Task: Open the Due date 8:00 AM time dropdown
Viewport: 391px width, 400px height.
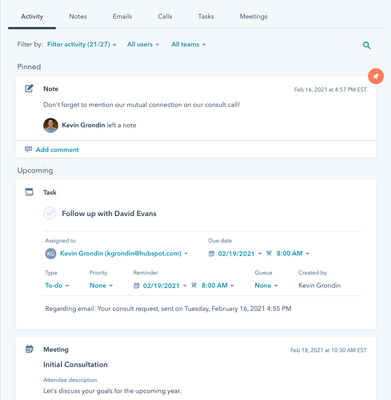Action: point(293,254)
